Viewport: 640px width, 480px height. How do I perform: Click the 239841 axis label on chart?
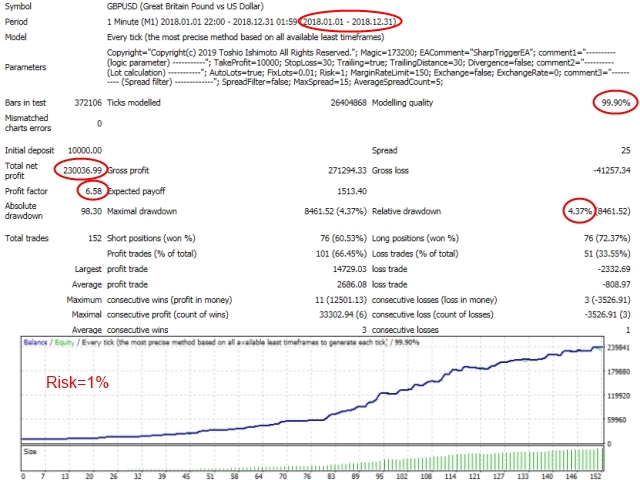click(x=619, y=348)
